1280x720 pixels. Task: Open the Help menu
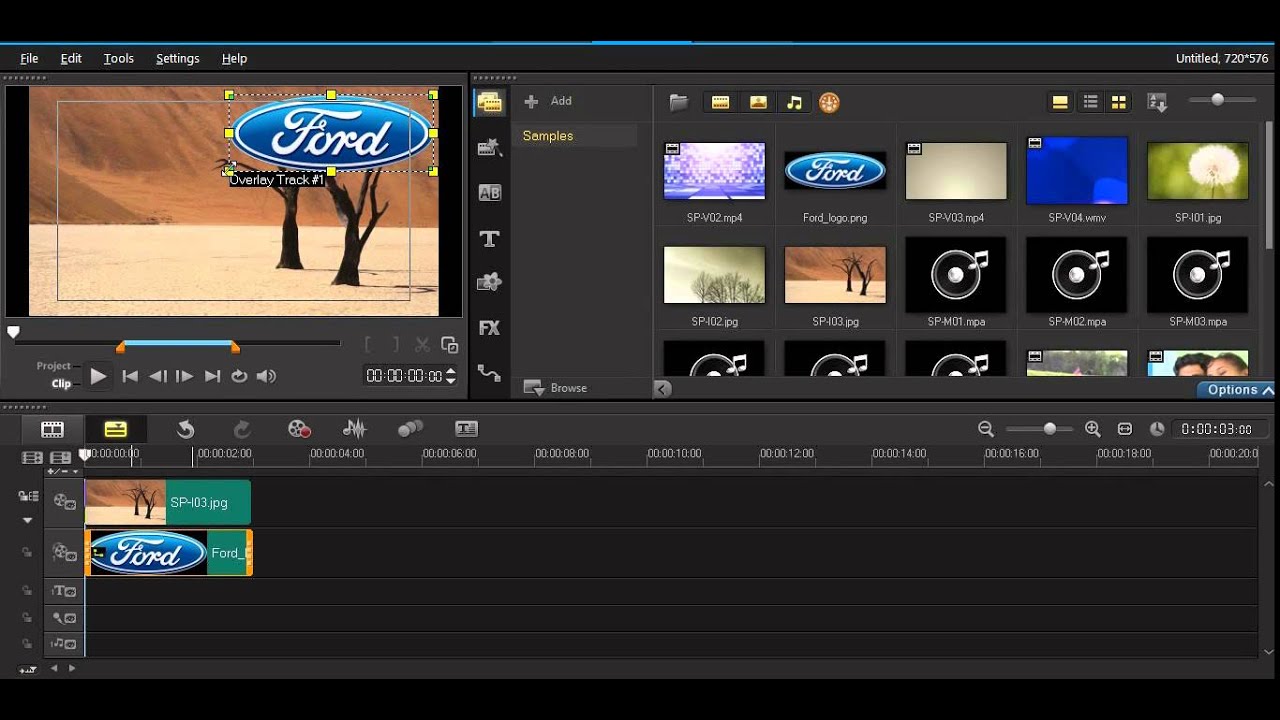[234, 58]
